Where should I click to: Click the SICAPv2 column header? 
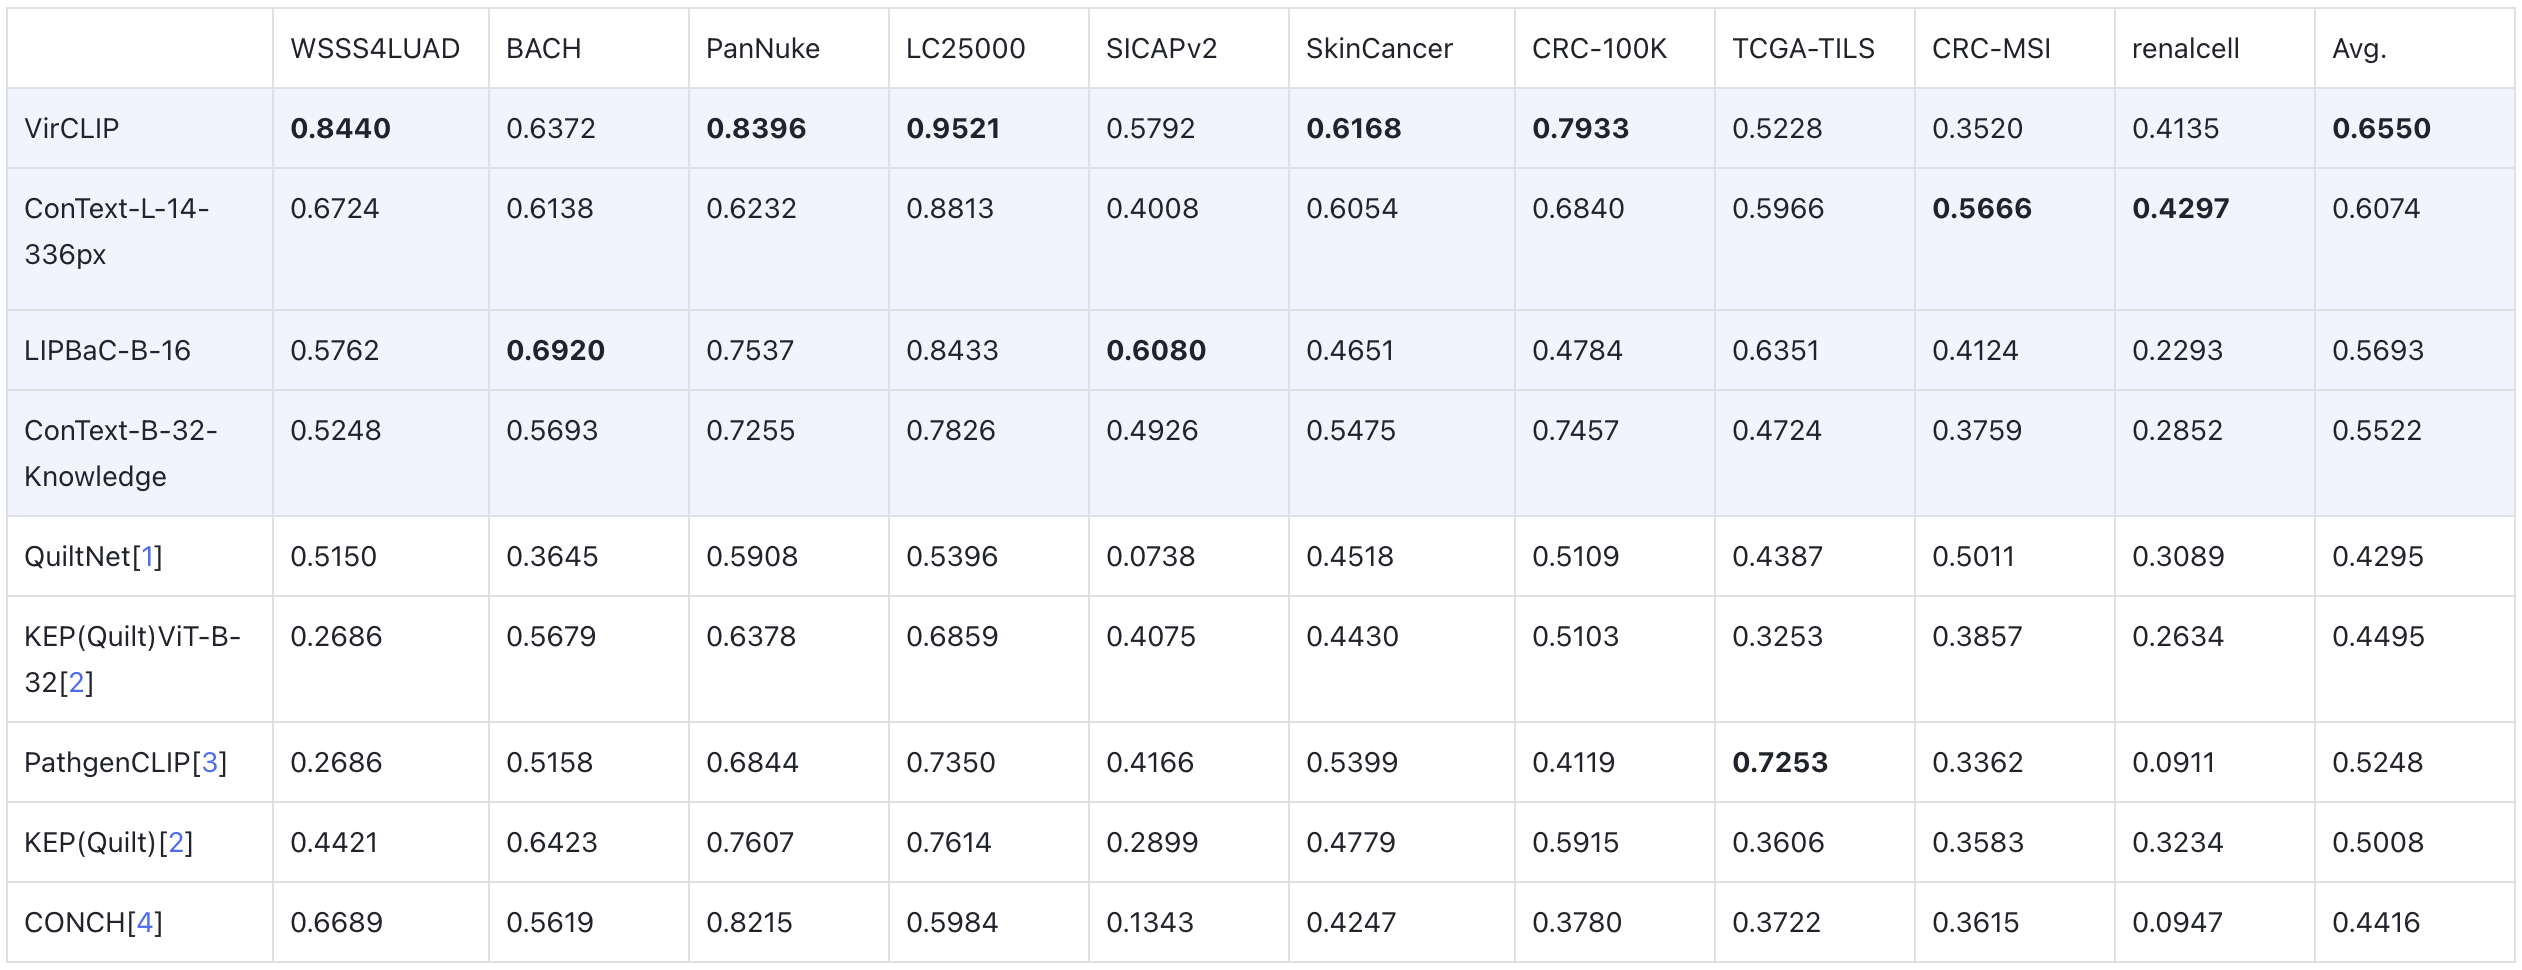pyautogui.click(x=1161, y=49)
